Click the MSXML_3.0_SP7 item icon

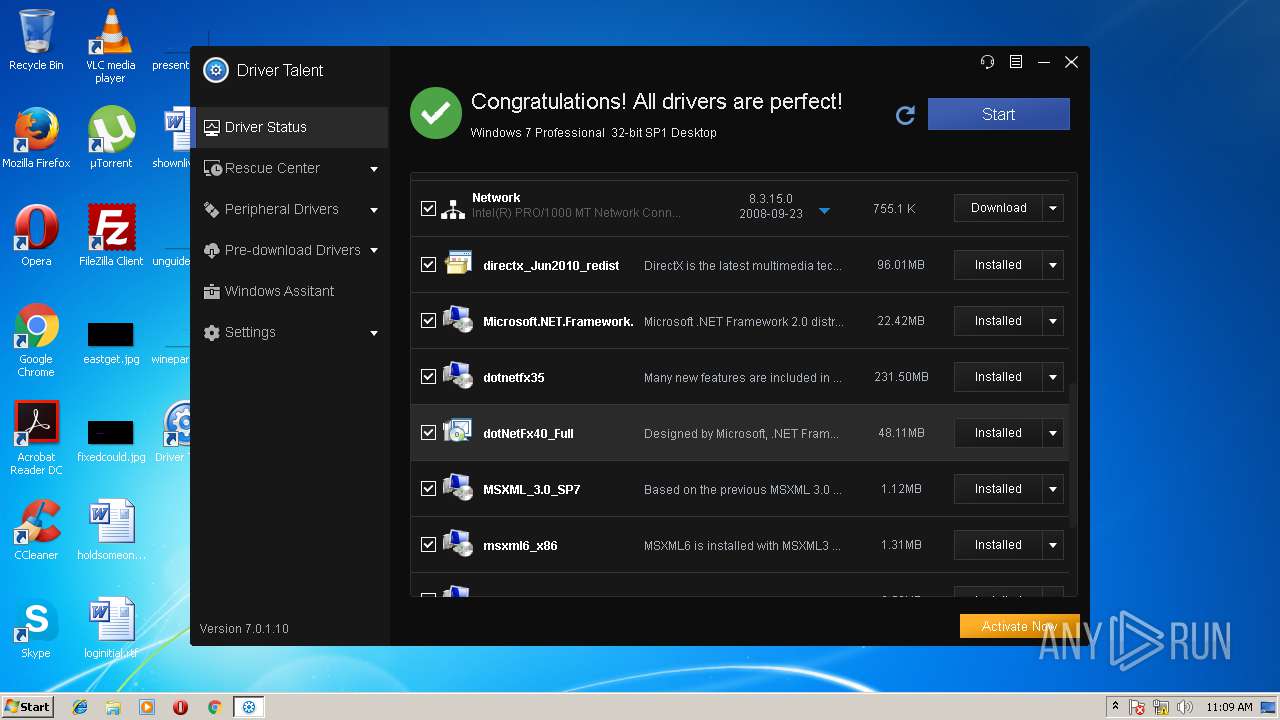coord(458,488)
